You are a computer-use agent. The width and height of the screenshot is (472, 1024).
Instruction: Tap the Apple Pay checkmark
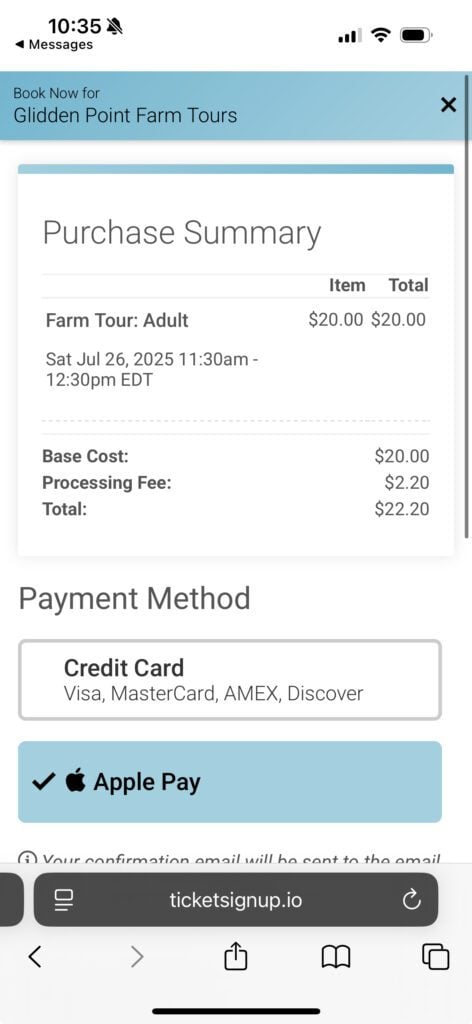[x=44, y=782]
